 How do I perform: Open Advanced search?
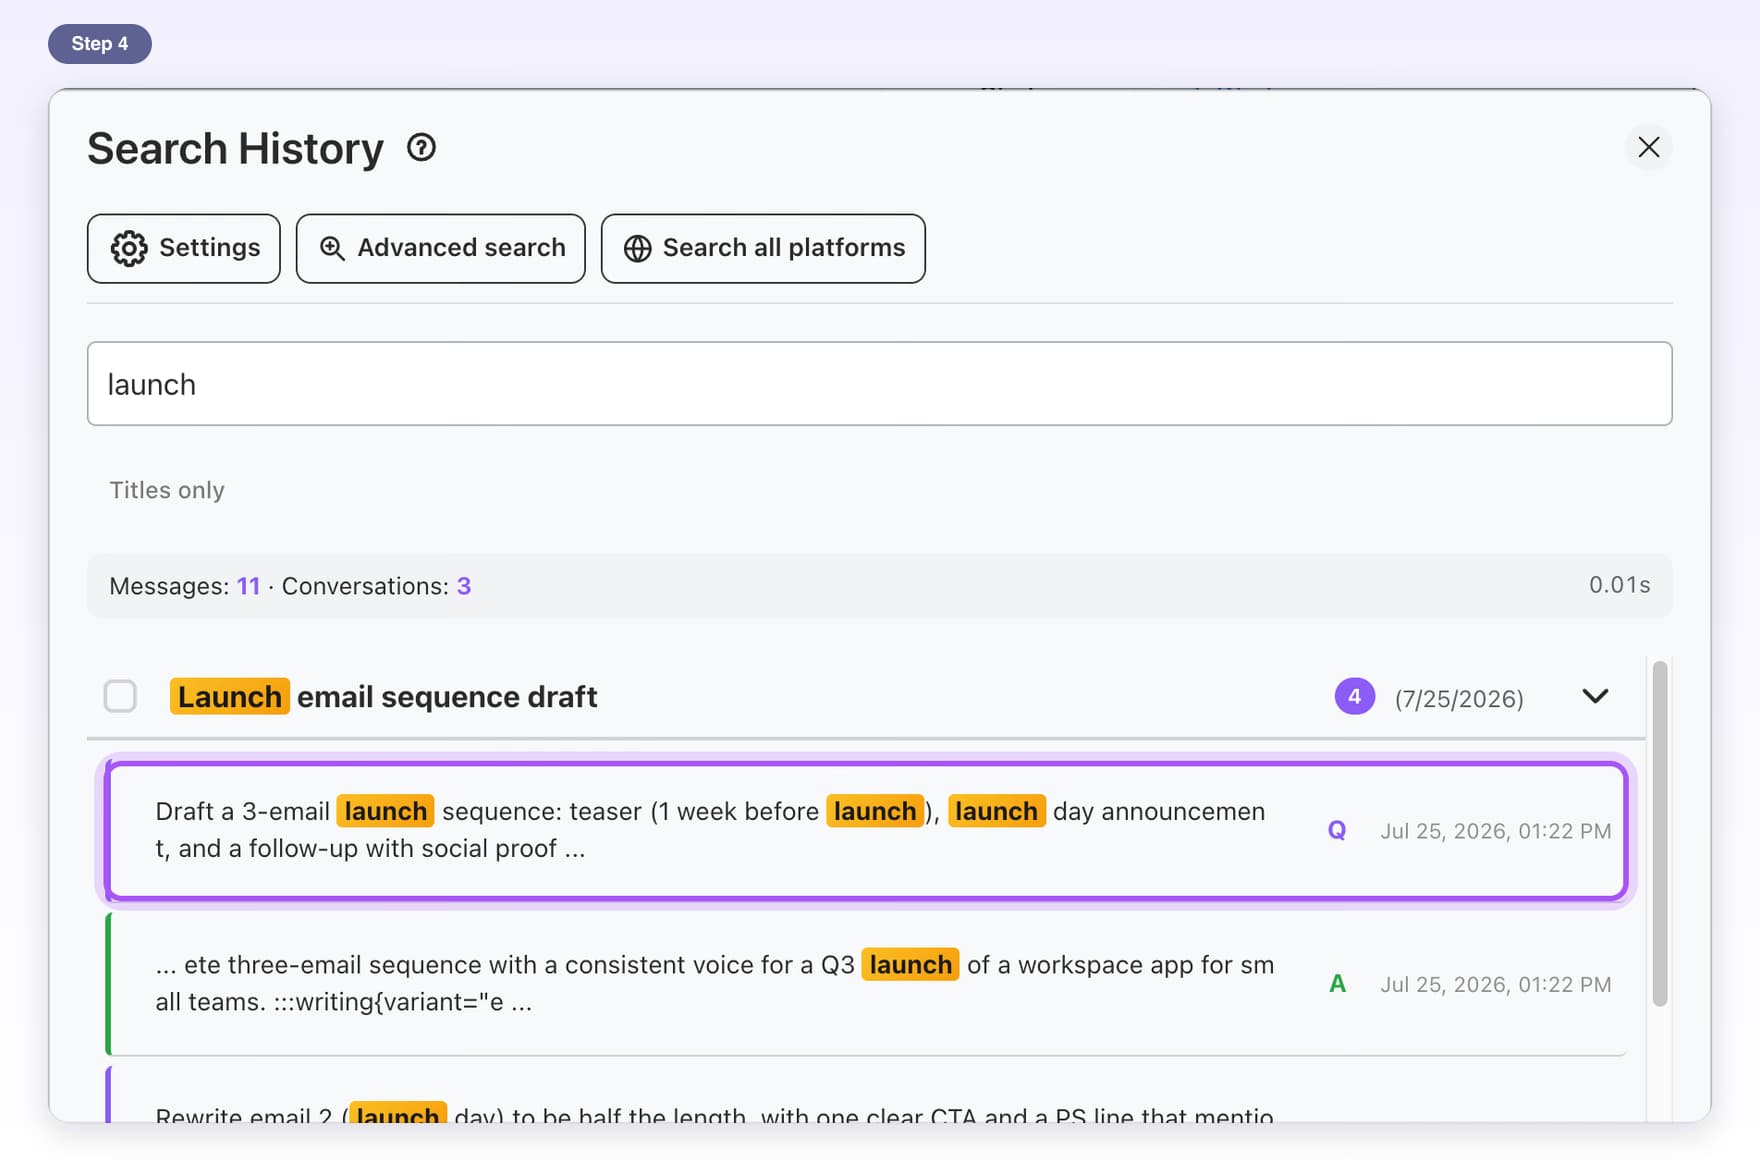tap(441, 248)
